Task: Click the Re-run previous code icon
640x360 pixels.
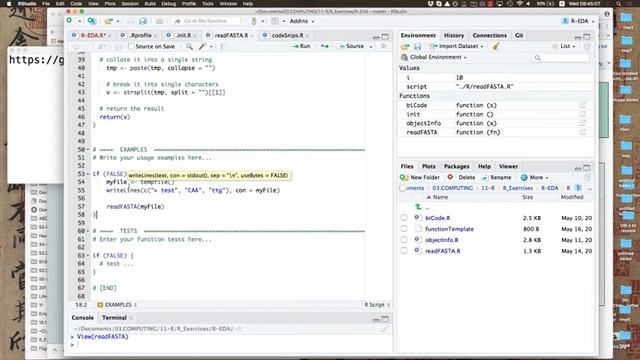Action: coord(324,47)
